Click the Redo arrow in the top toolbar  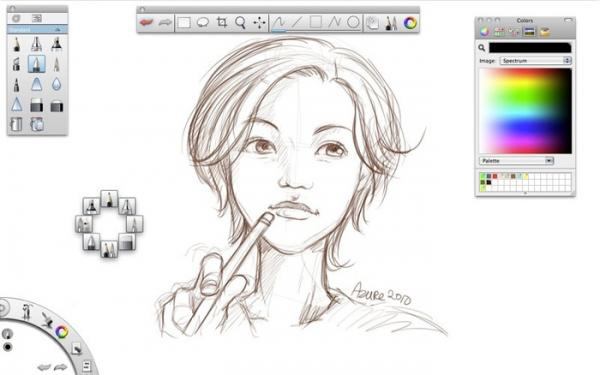165,23
